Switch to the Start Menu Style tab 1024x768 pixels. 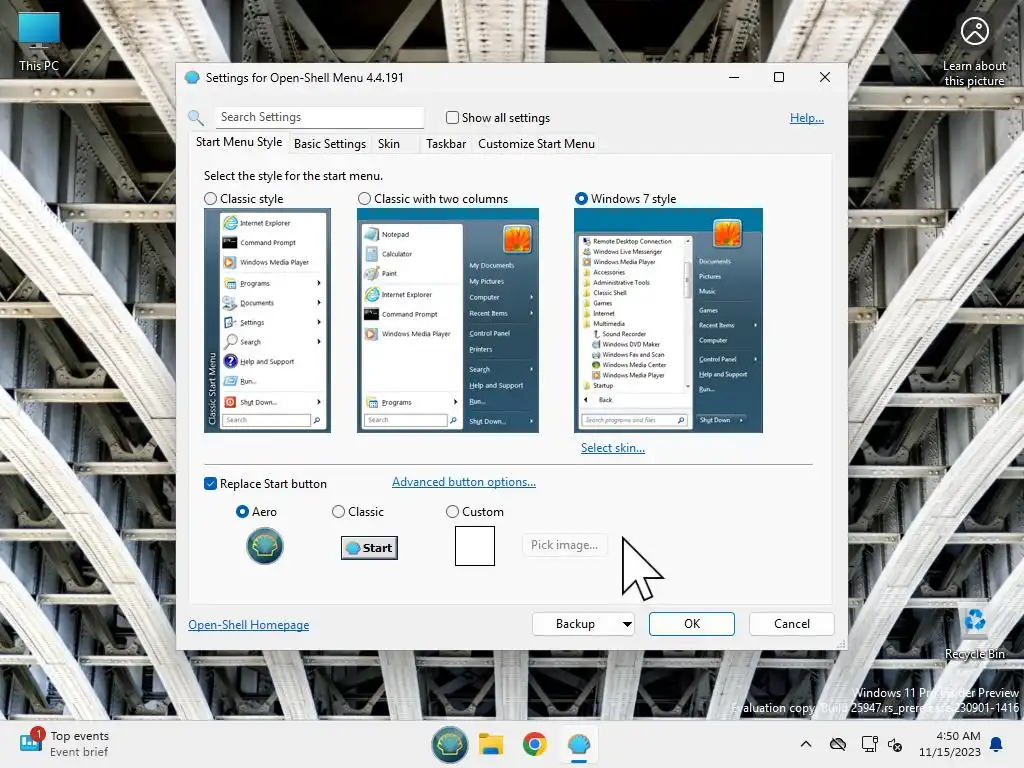(239, 142)
